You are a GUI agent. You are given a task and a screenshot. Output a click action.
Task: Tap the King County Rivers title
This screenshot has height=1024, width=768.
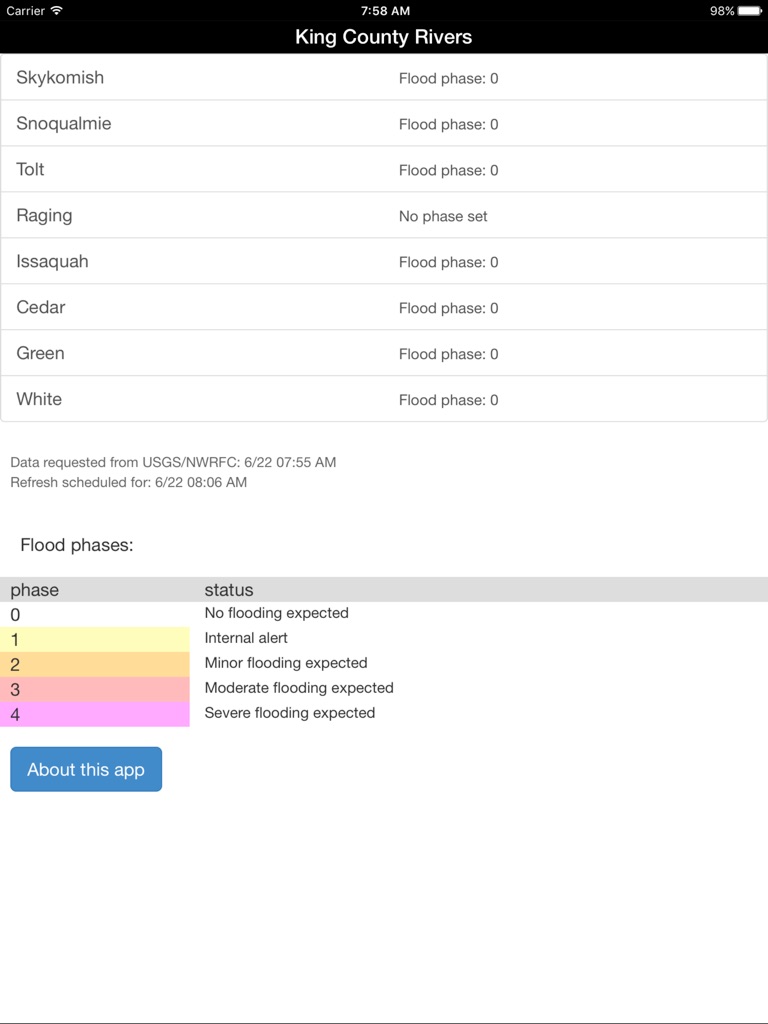coord(384,37)
